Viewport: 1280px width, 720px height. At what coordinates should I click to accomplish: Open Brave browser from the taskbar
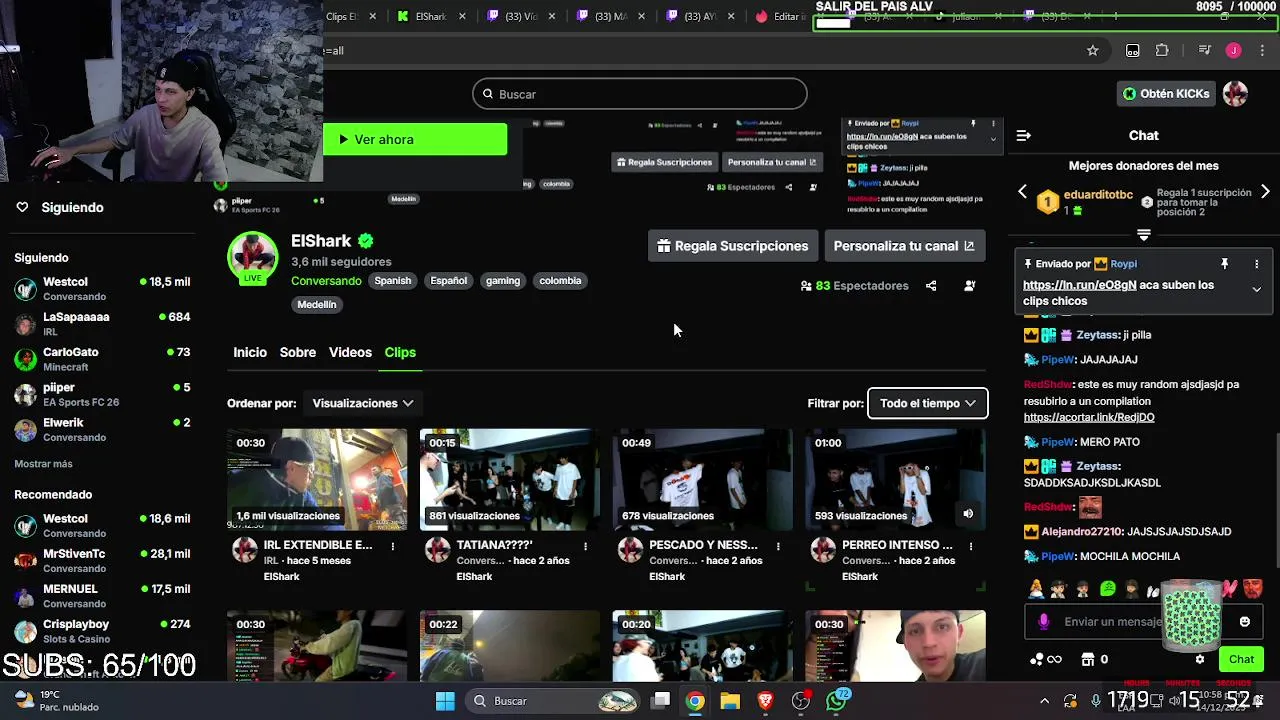click(x=765, y=701)
